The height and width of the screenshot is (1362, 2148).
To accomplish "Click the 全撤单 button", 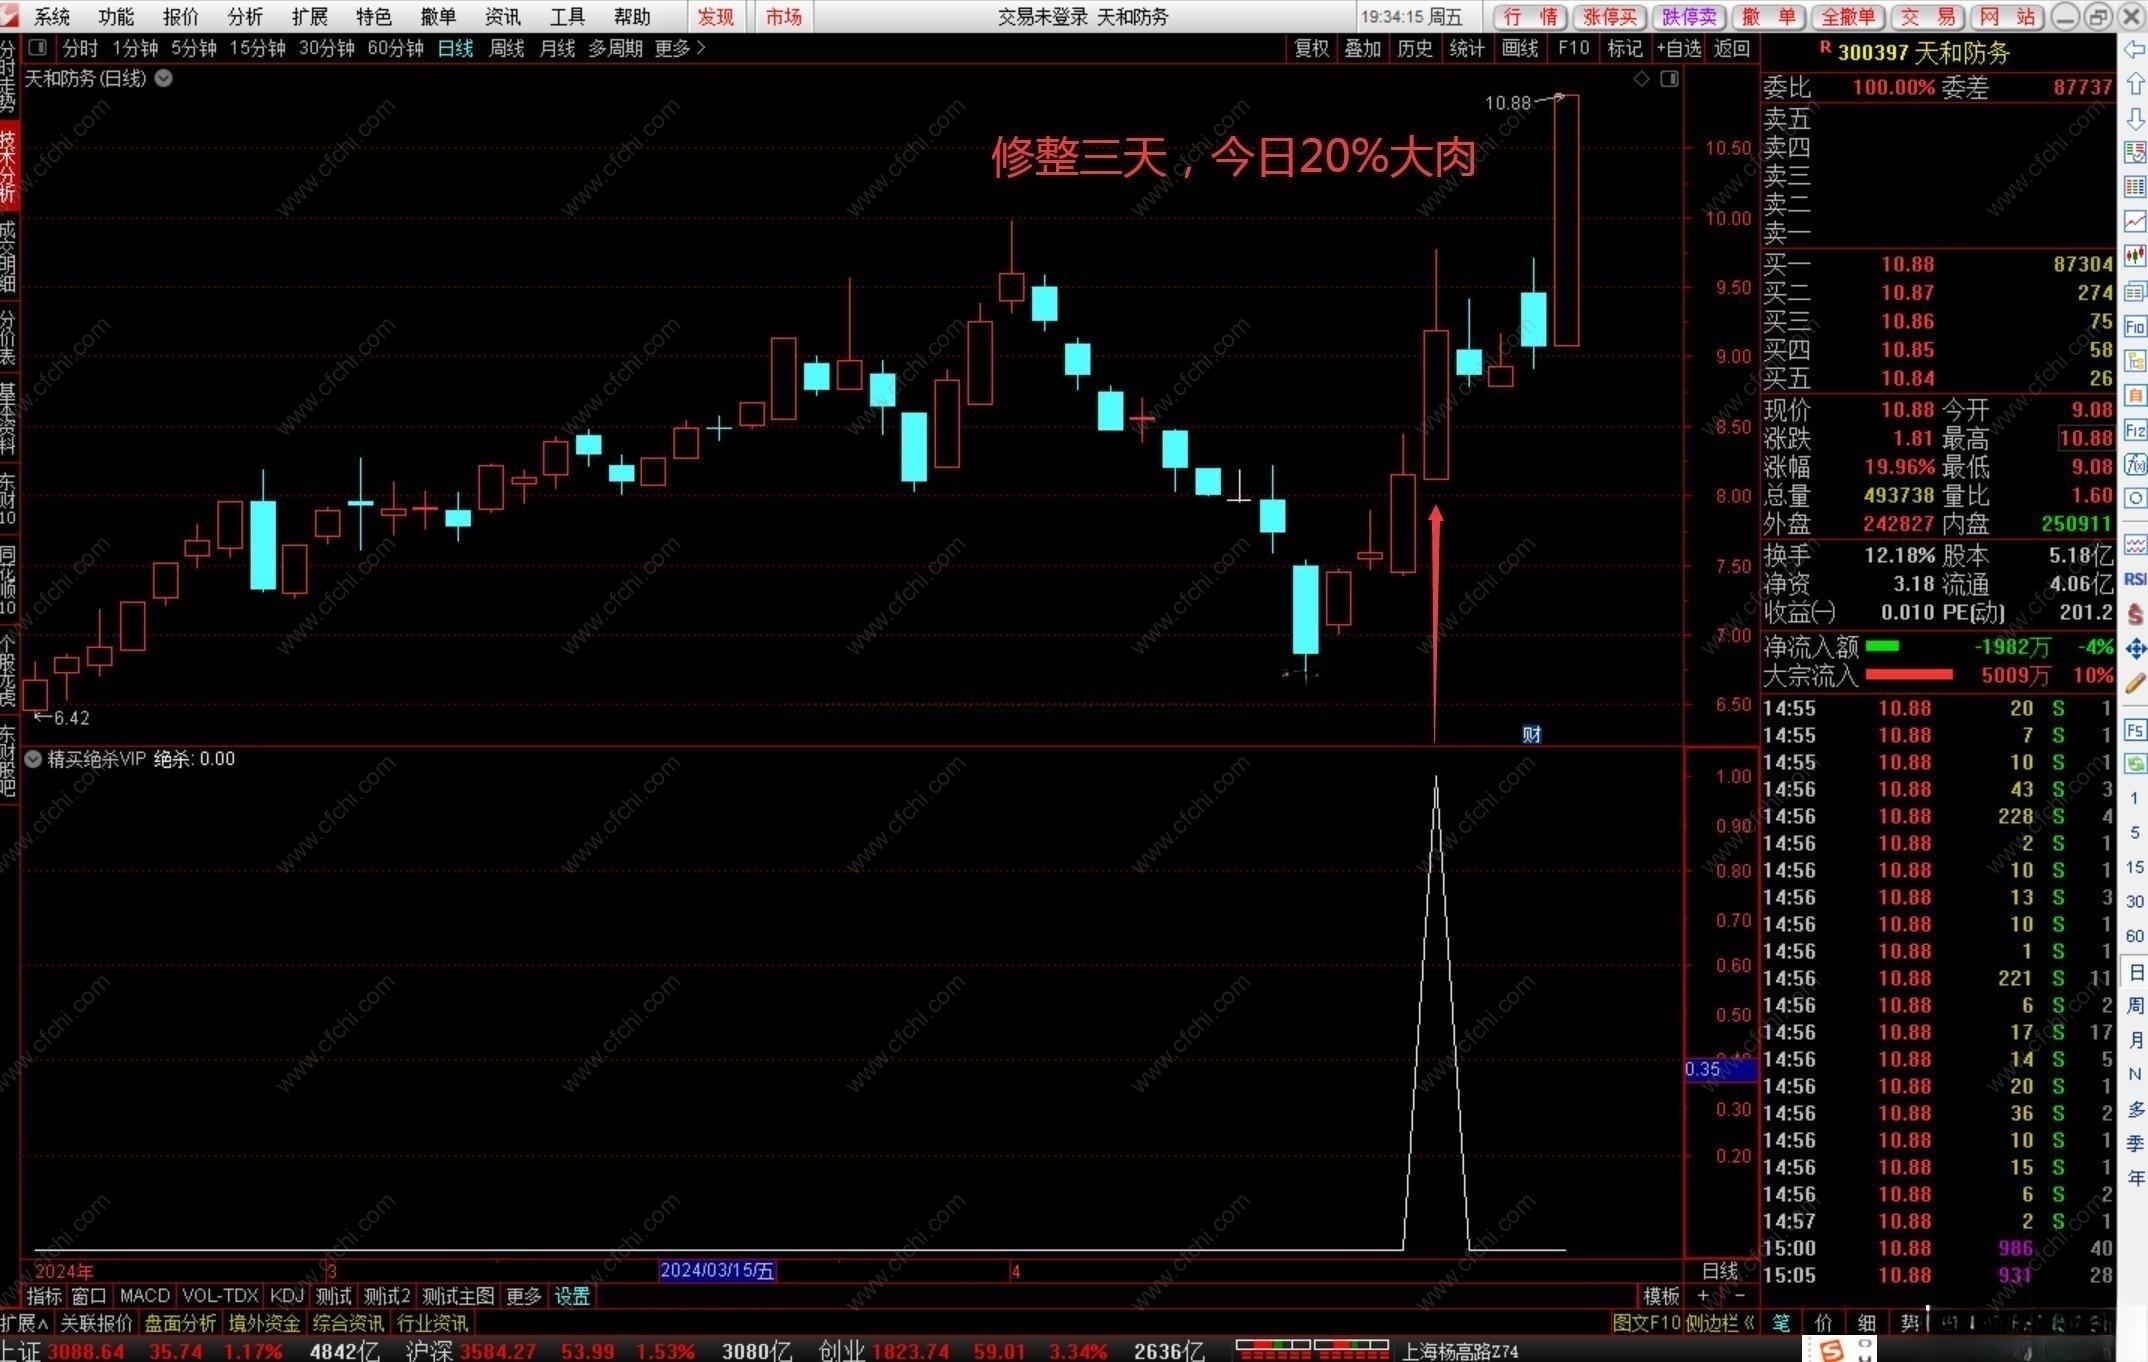I will point(1847,16).
